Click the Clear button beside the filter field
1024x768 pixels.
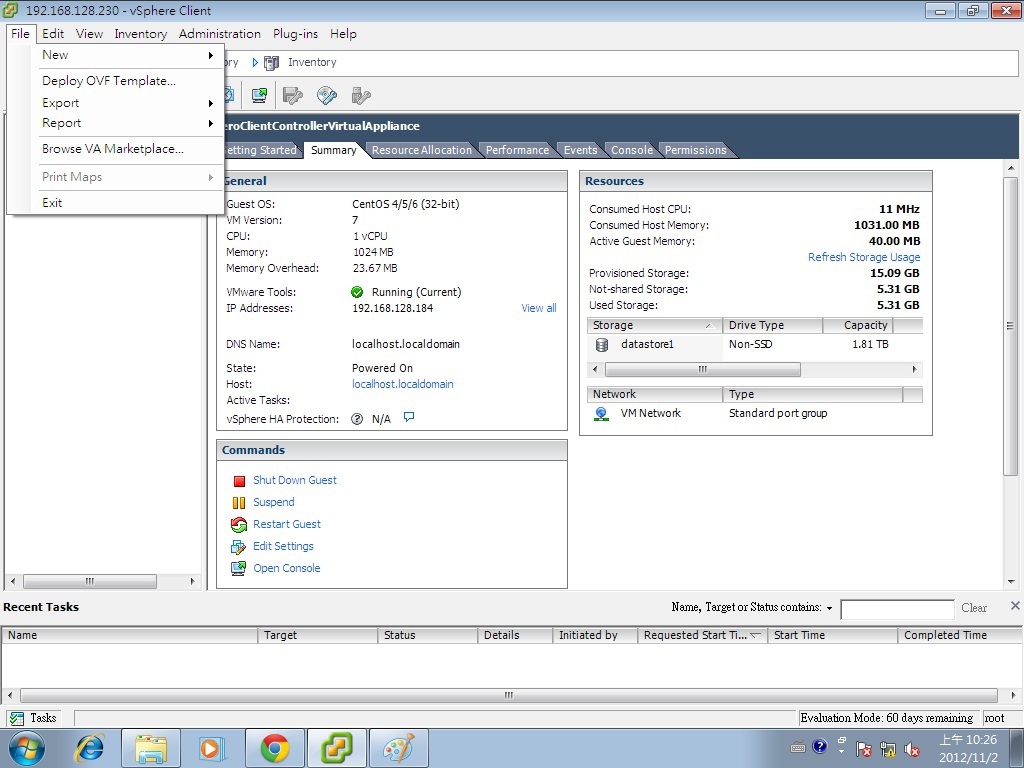[974, 608]
